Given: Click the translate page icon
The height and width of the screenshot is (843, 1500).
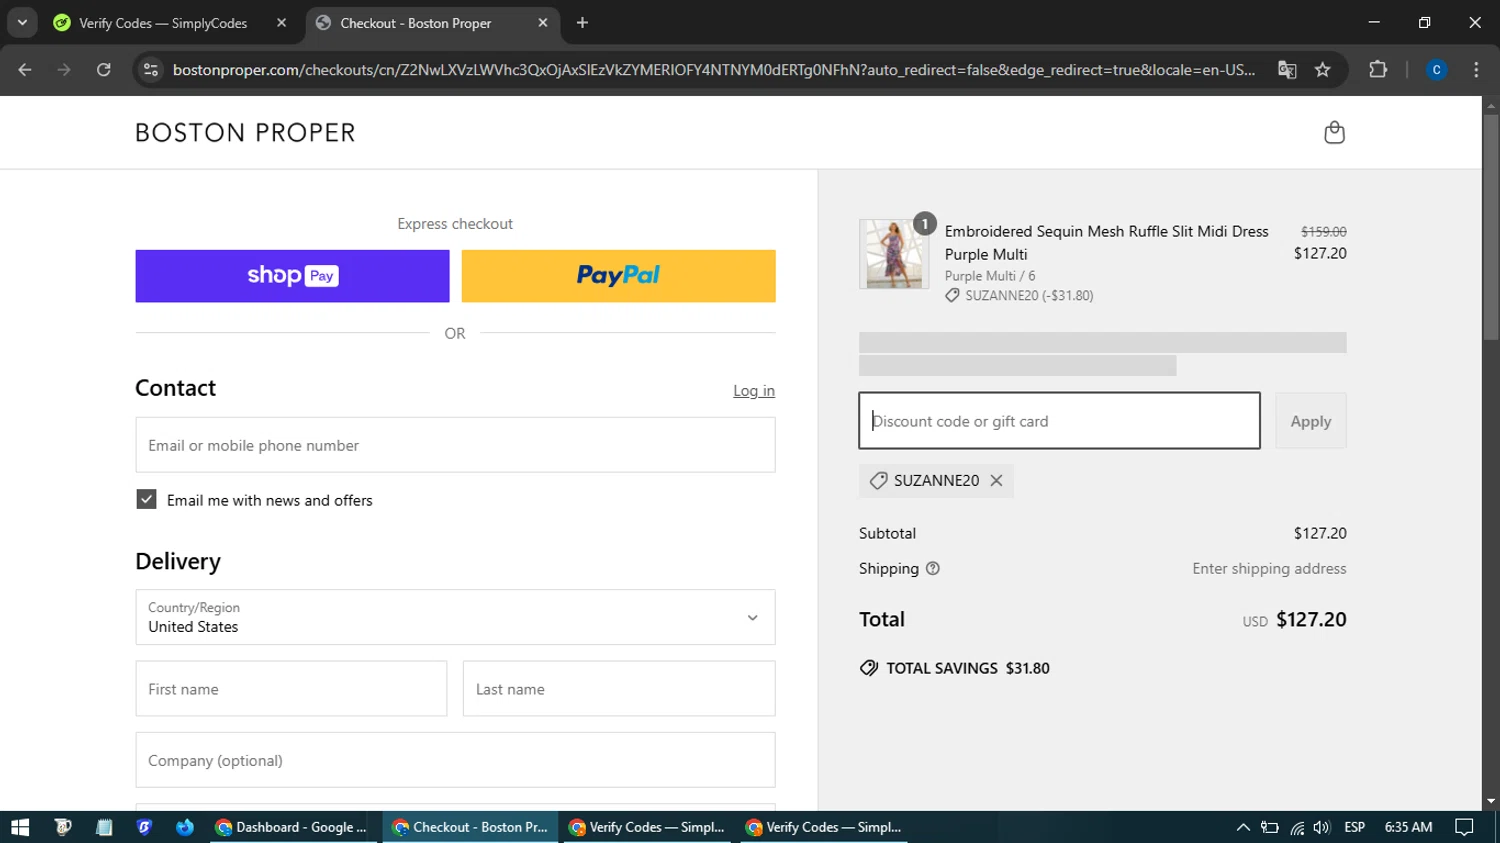Looking at the screenshot, I should click(x=1287, y=70).
